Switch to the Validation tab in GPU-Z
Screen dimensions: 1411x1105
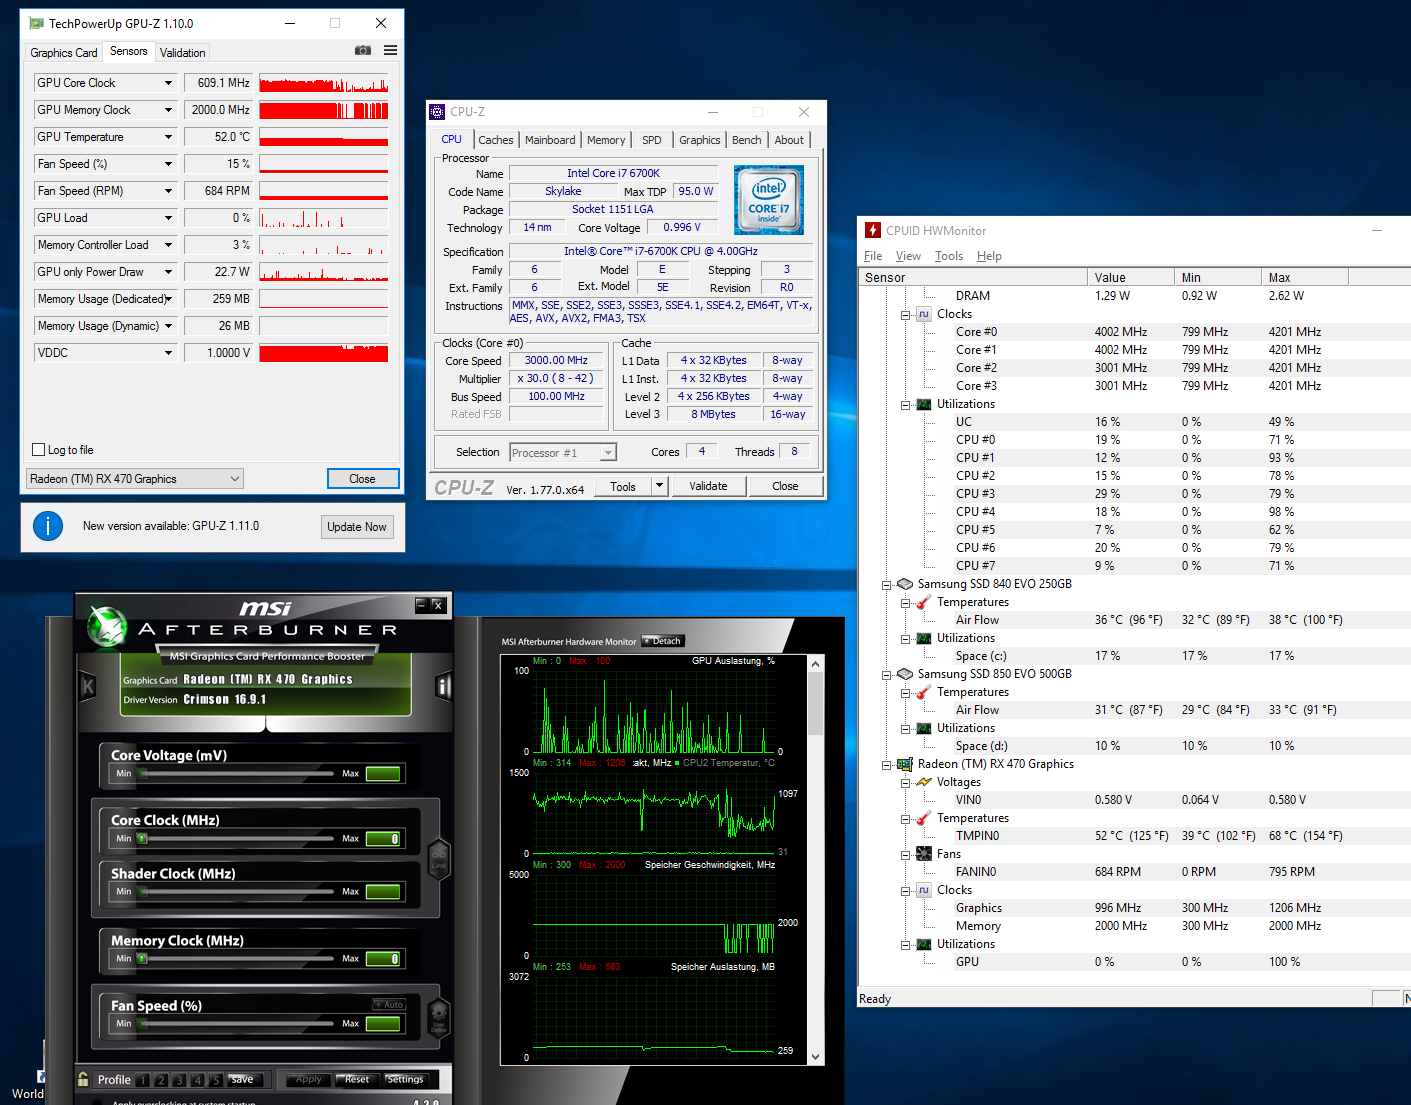[x=182, y=53]
